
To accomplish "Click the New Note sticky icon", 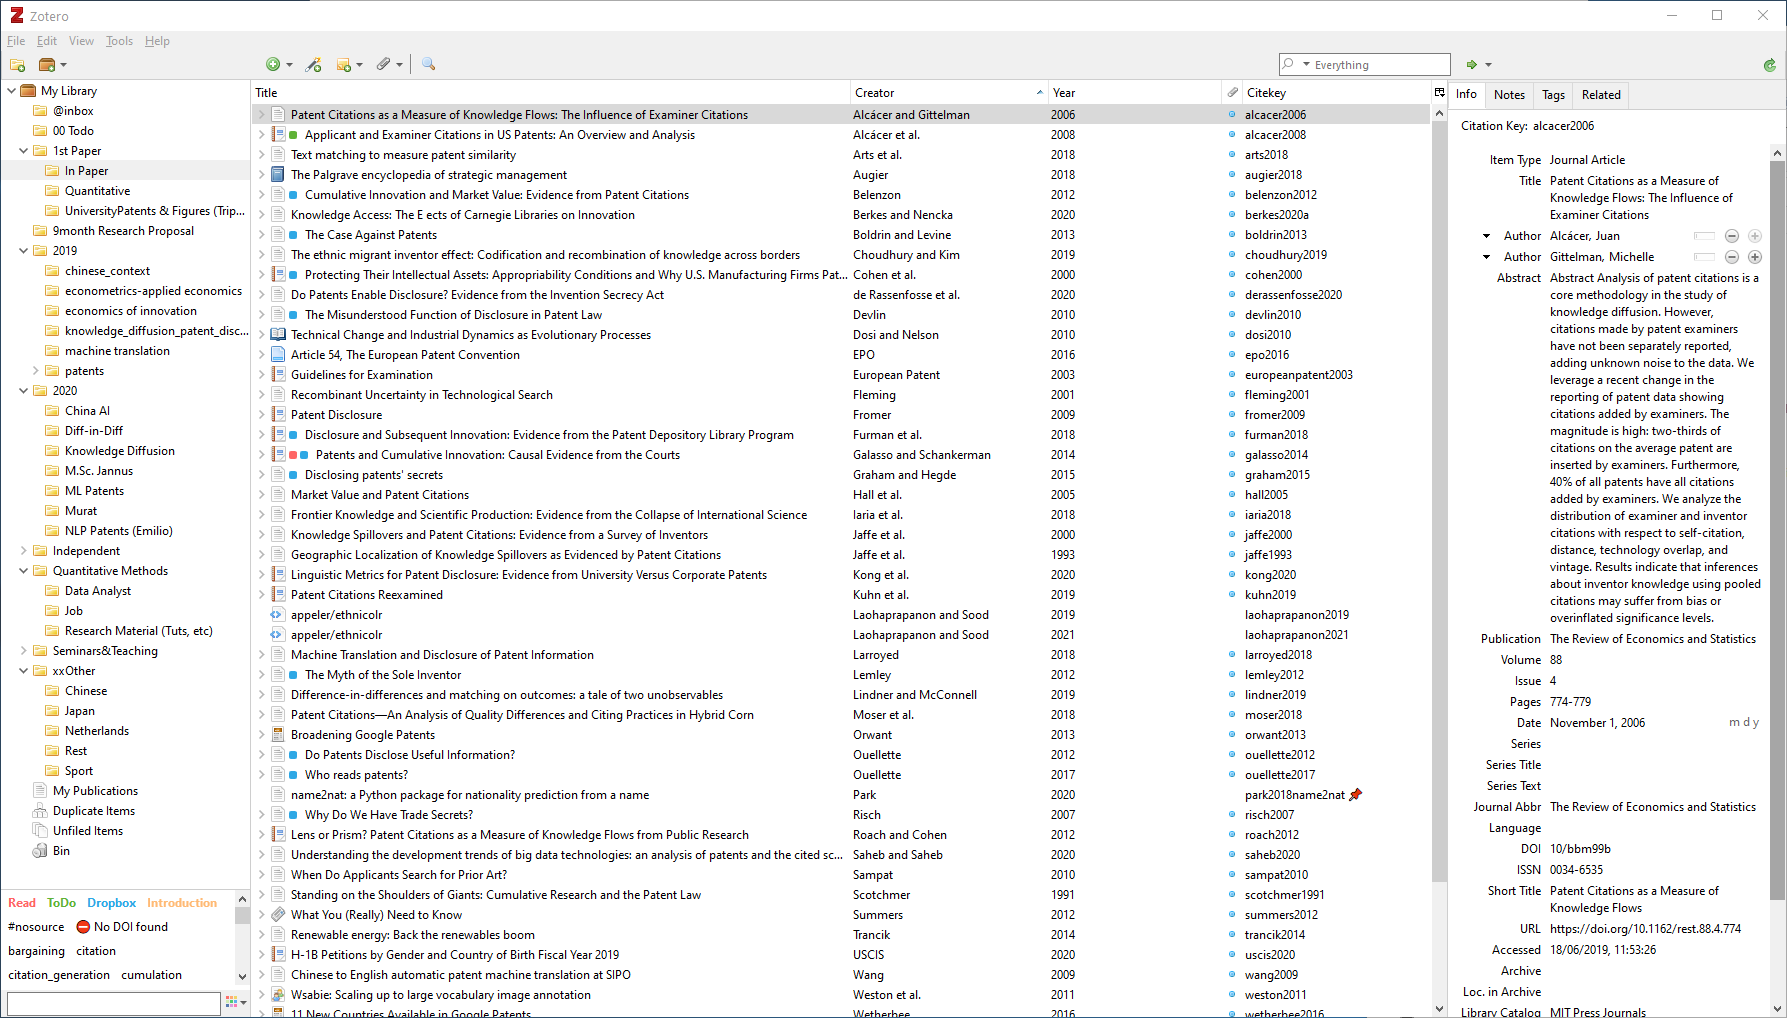I will (x=344, y=65).
